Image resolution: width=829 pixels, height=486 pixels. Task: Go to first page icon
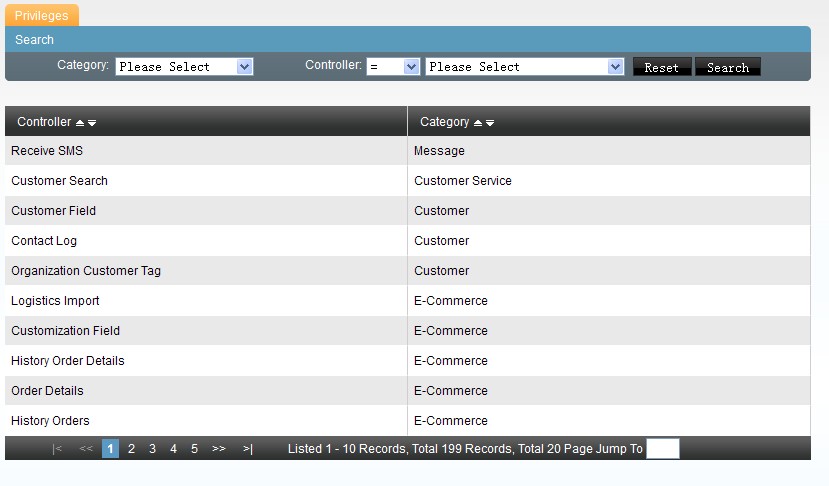coord(57,449)
